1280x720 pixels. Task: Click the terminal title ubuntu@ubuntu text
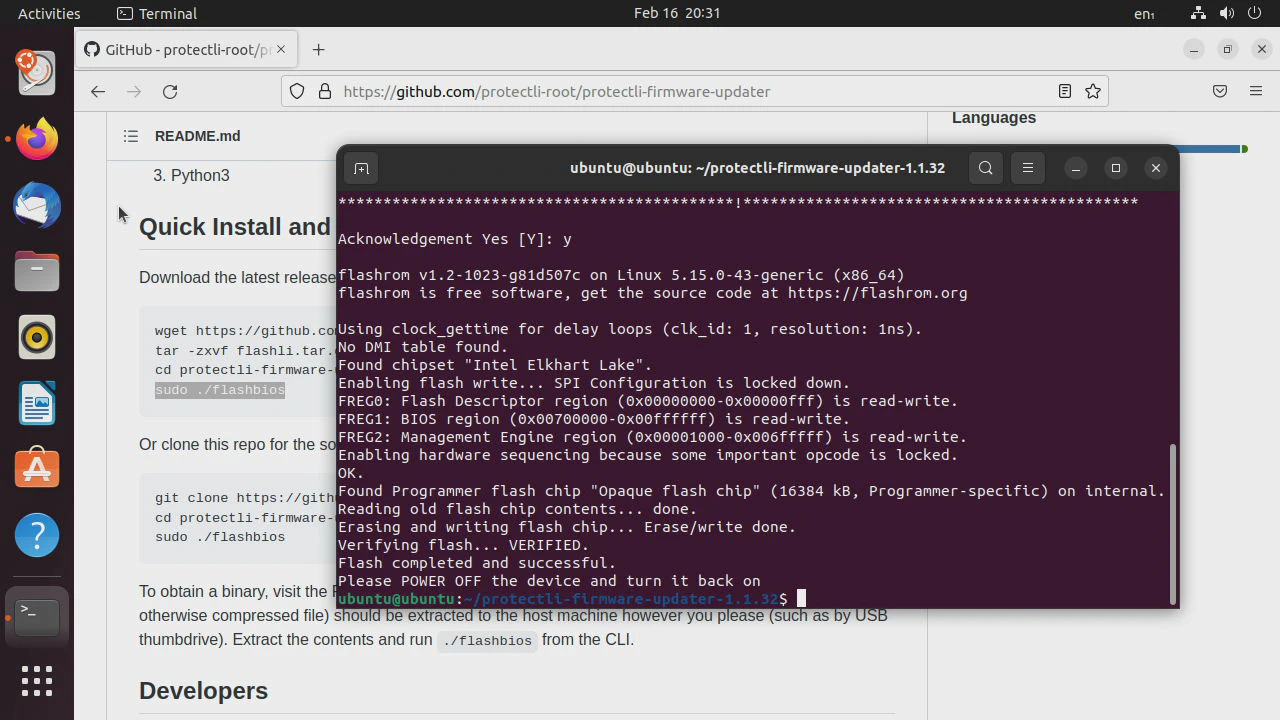757,168
